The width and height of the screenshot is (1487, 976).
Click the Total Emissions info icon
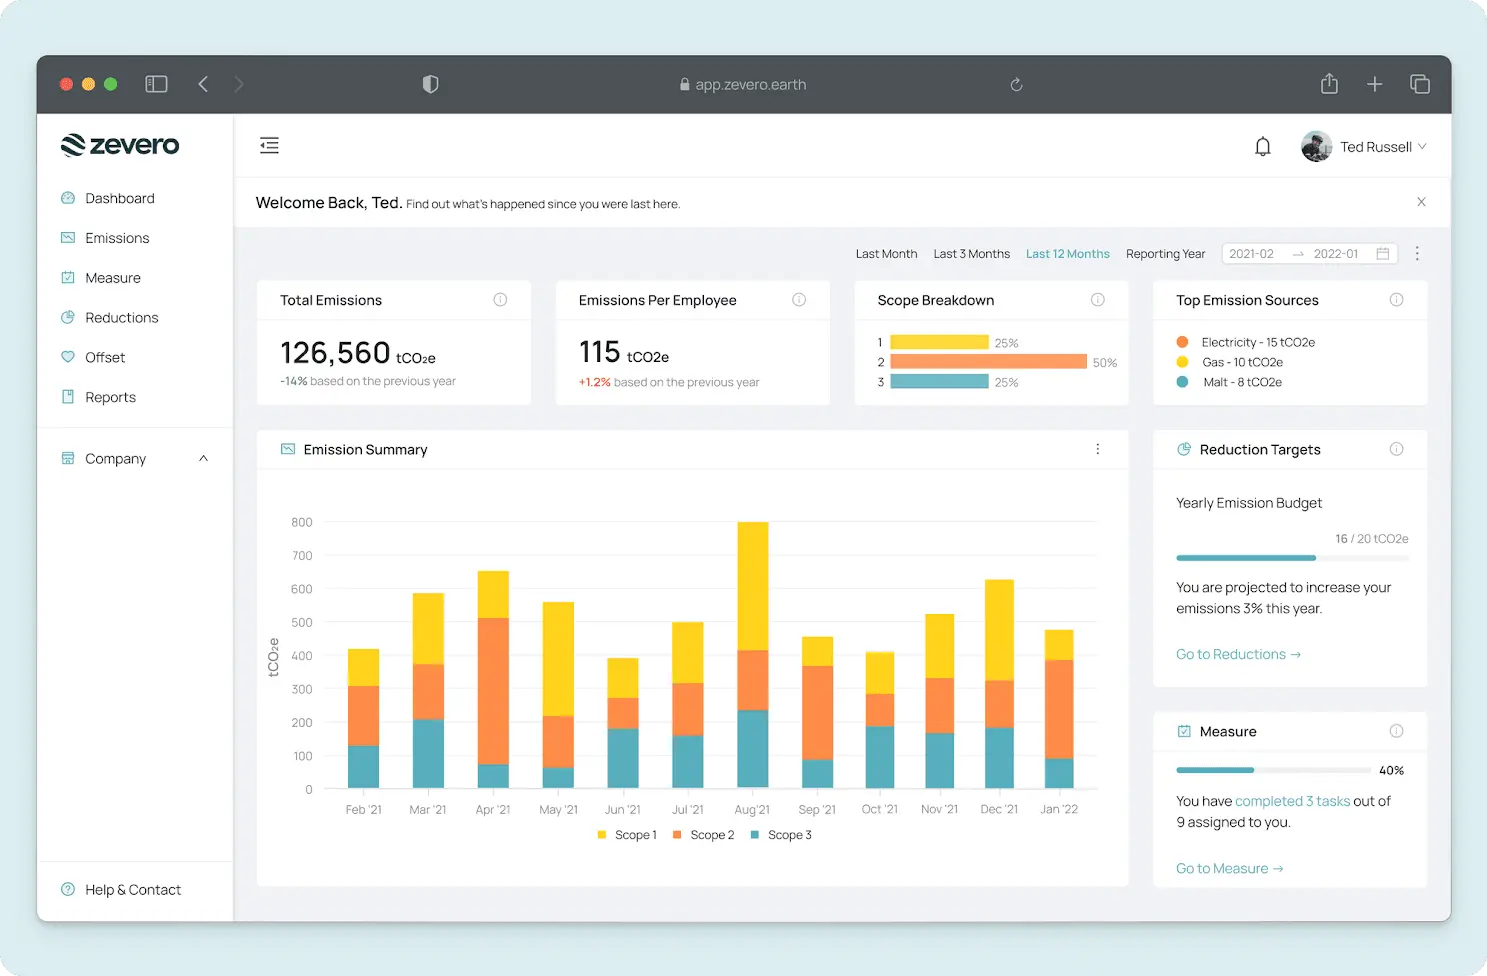pos(500,300)
